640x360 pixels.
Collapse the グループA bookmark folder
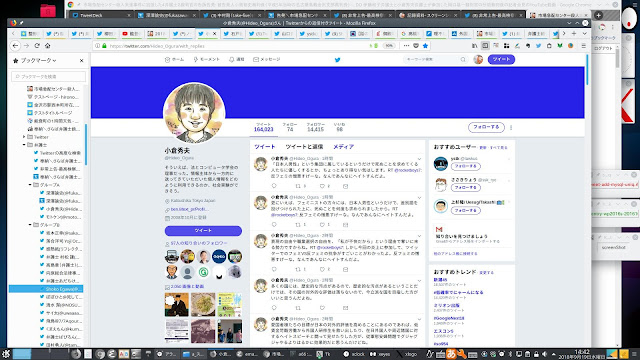pos(30,185)
